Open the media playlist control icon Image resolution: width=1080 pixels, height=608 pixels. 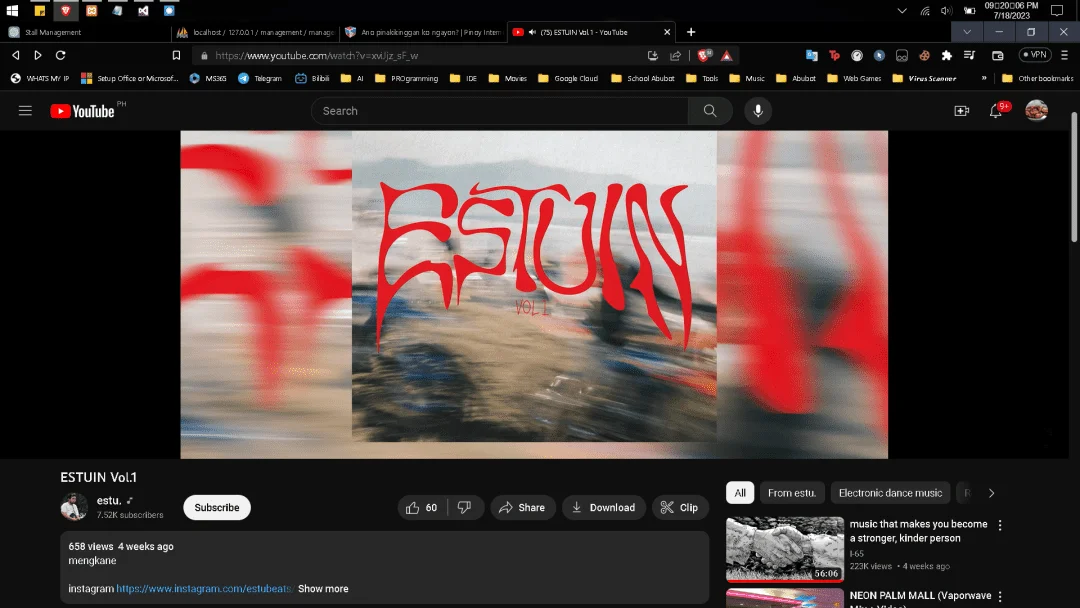(x=969, y=55)
